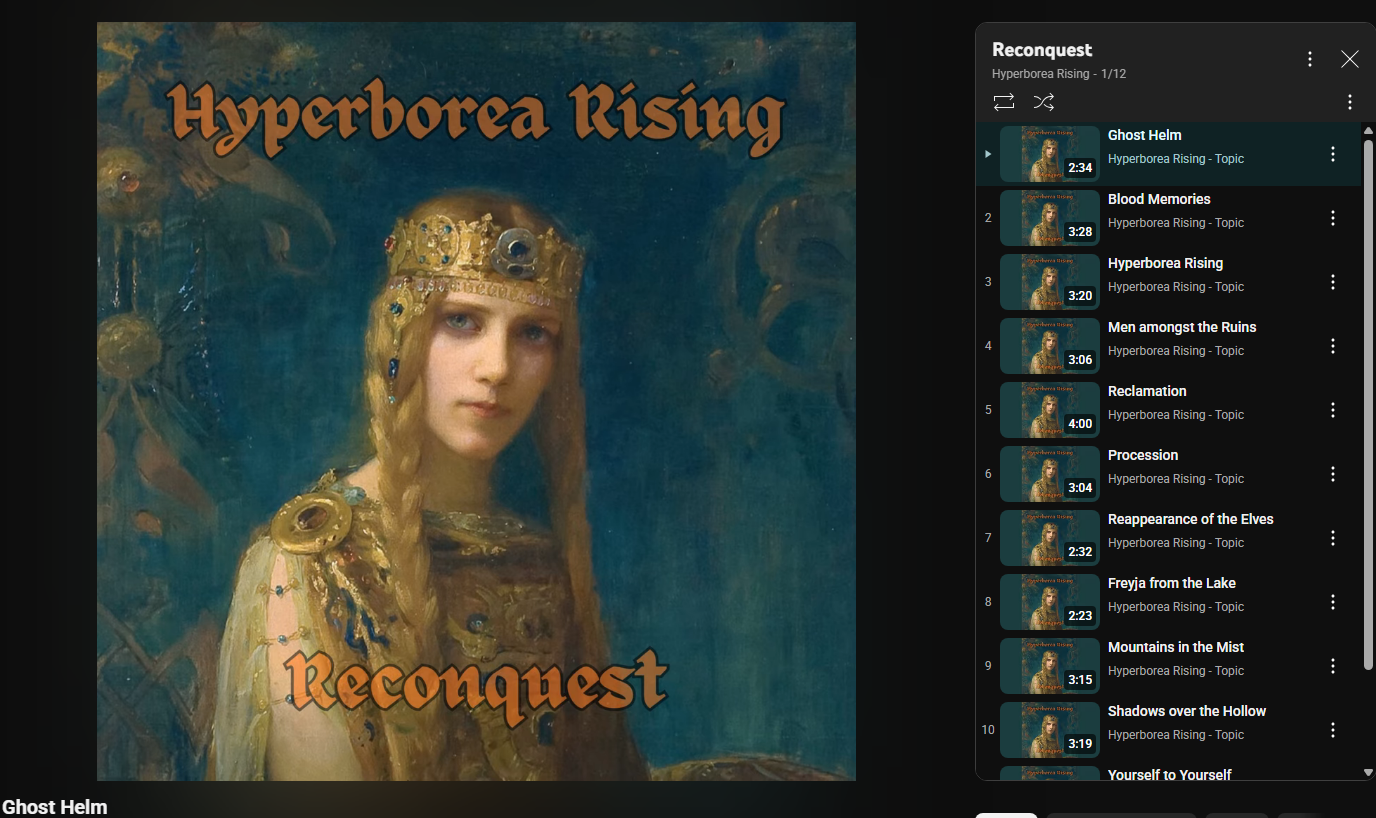1376x818 pixels.
Task: Open playlist header three-dot menu
Action: point(1310,59)
